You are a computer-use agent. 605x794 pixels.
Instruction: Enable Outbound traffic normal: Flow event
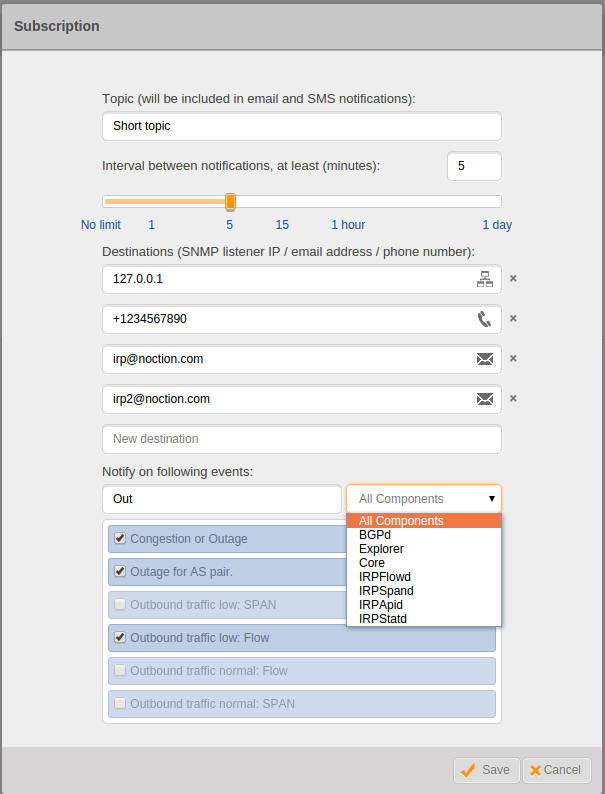pyautogui.click(x=120, y=670)
